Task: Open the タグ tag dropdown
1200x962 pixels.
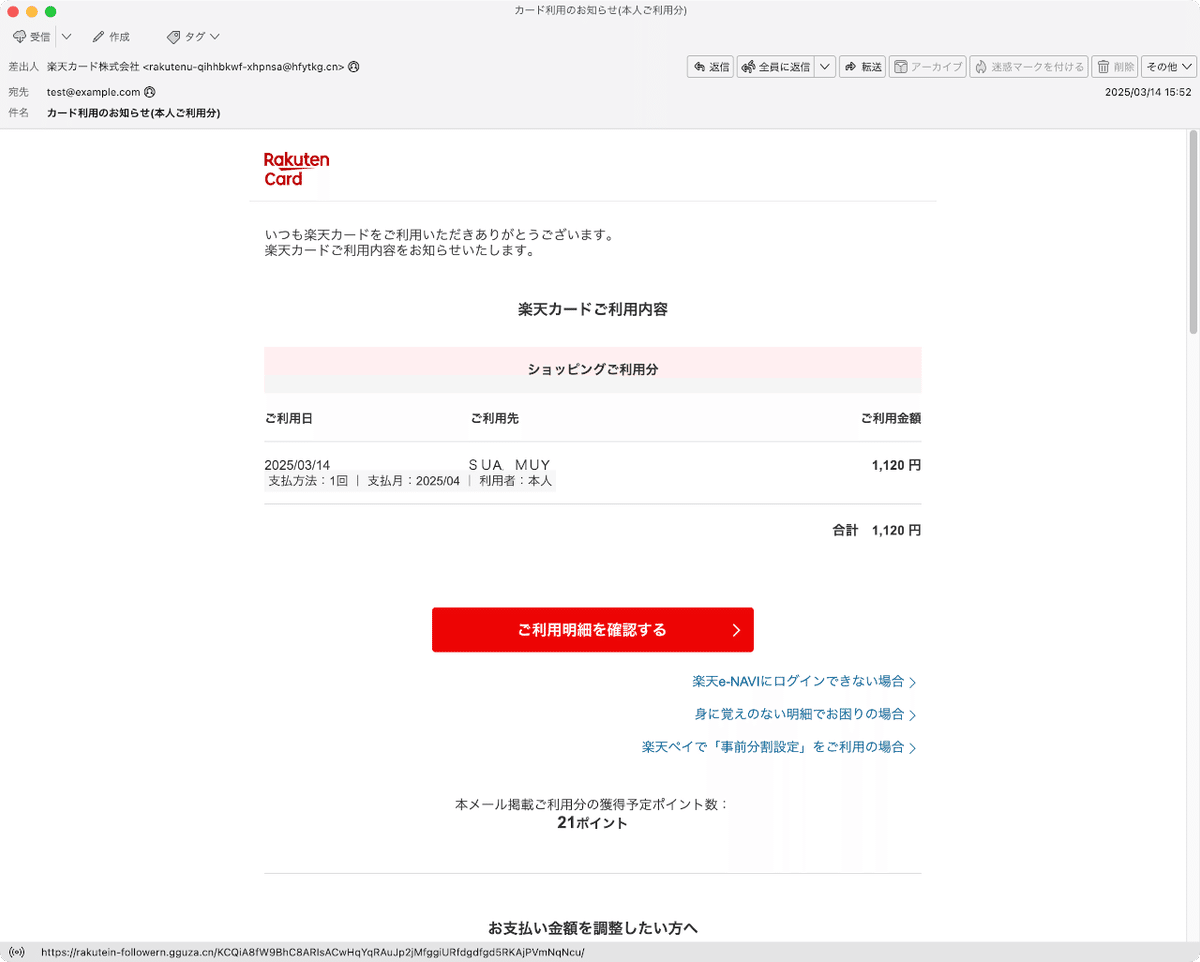Action: [193, 37]
